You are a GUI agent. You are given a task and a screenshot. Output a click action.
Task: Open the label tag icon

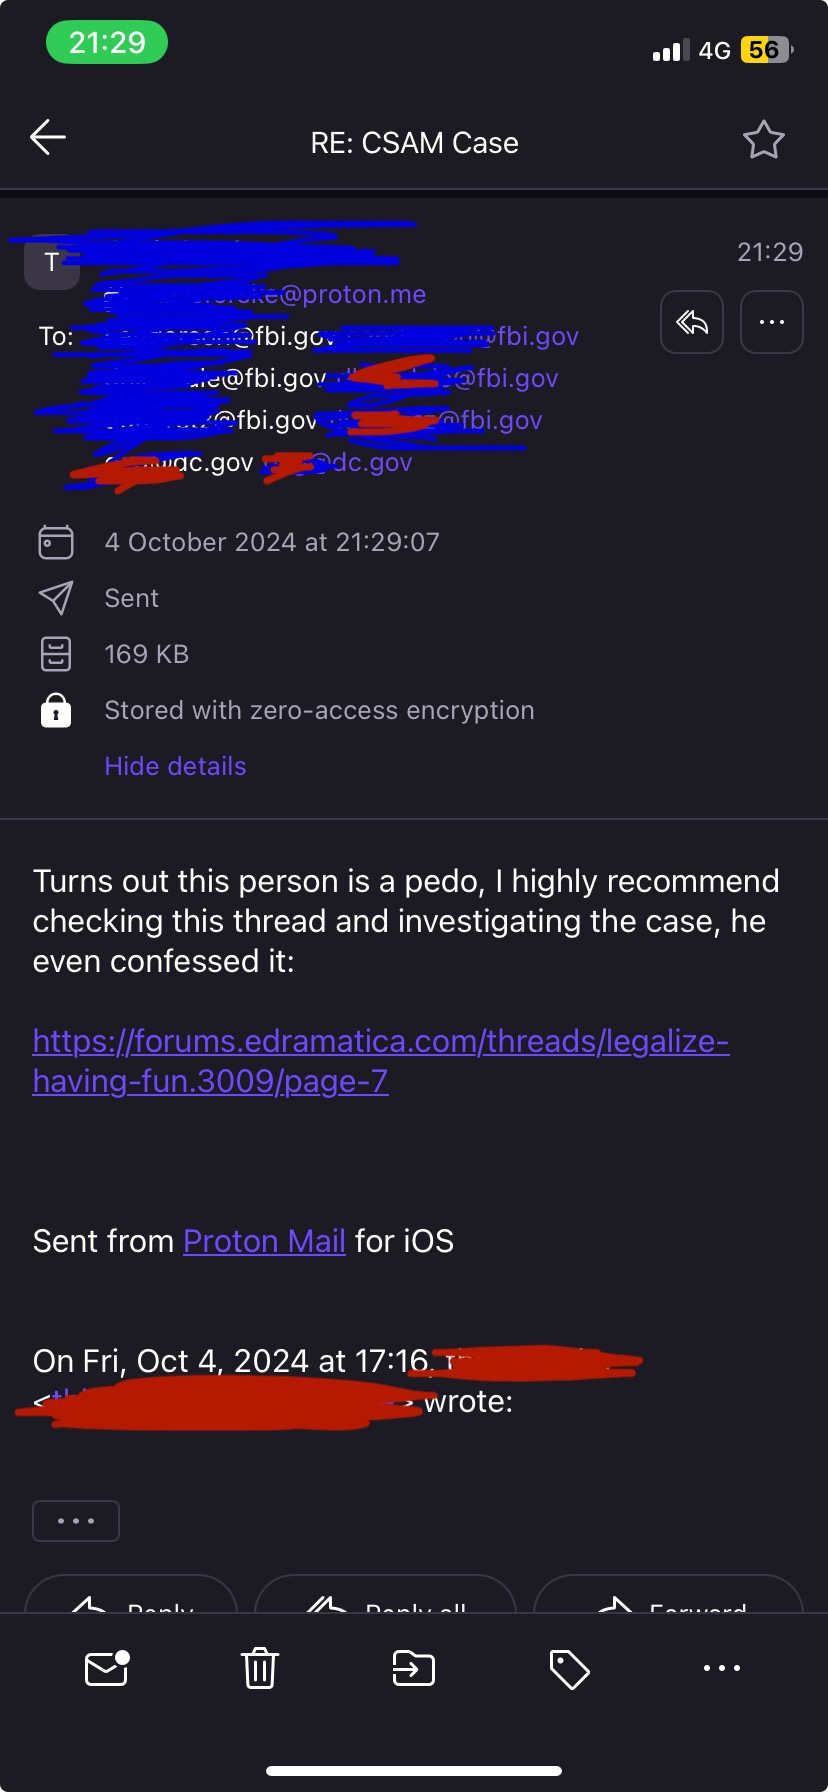tap(569, 1668)
